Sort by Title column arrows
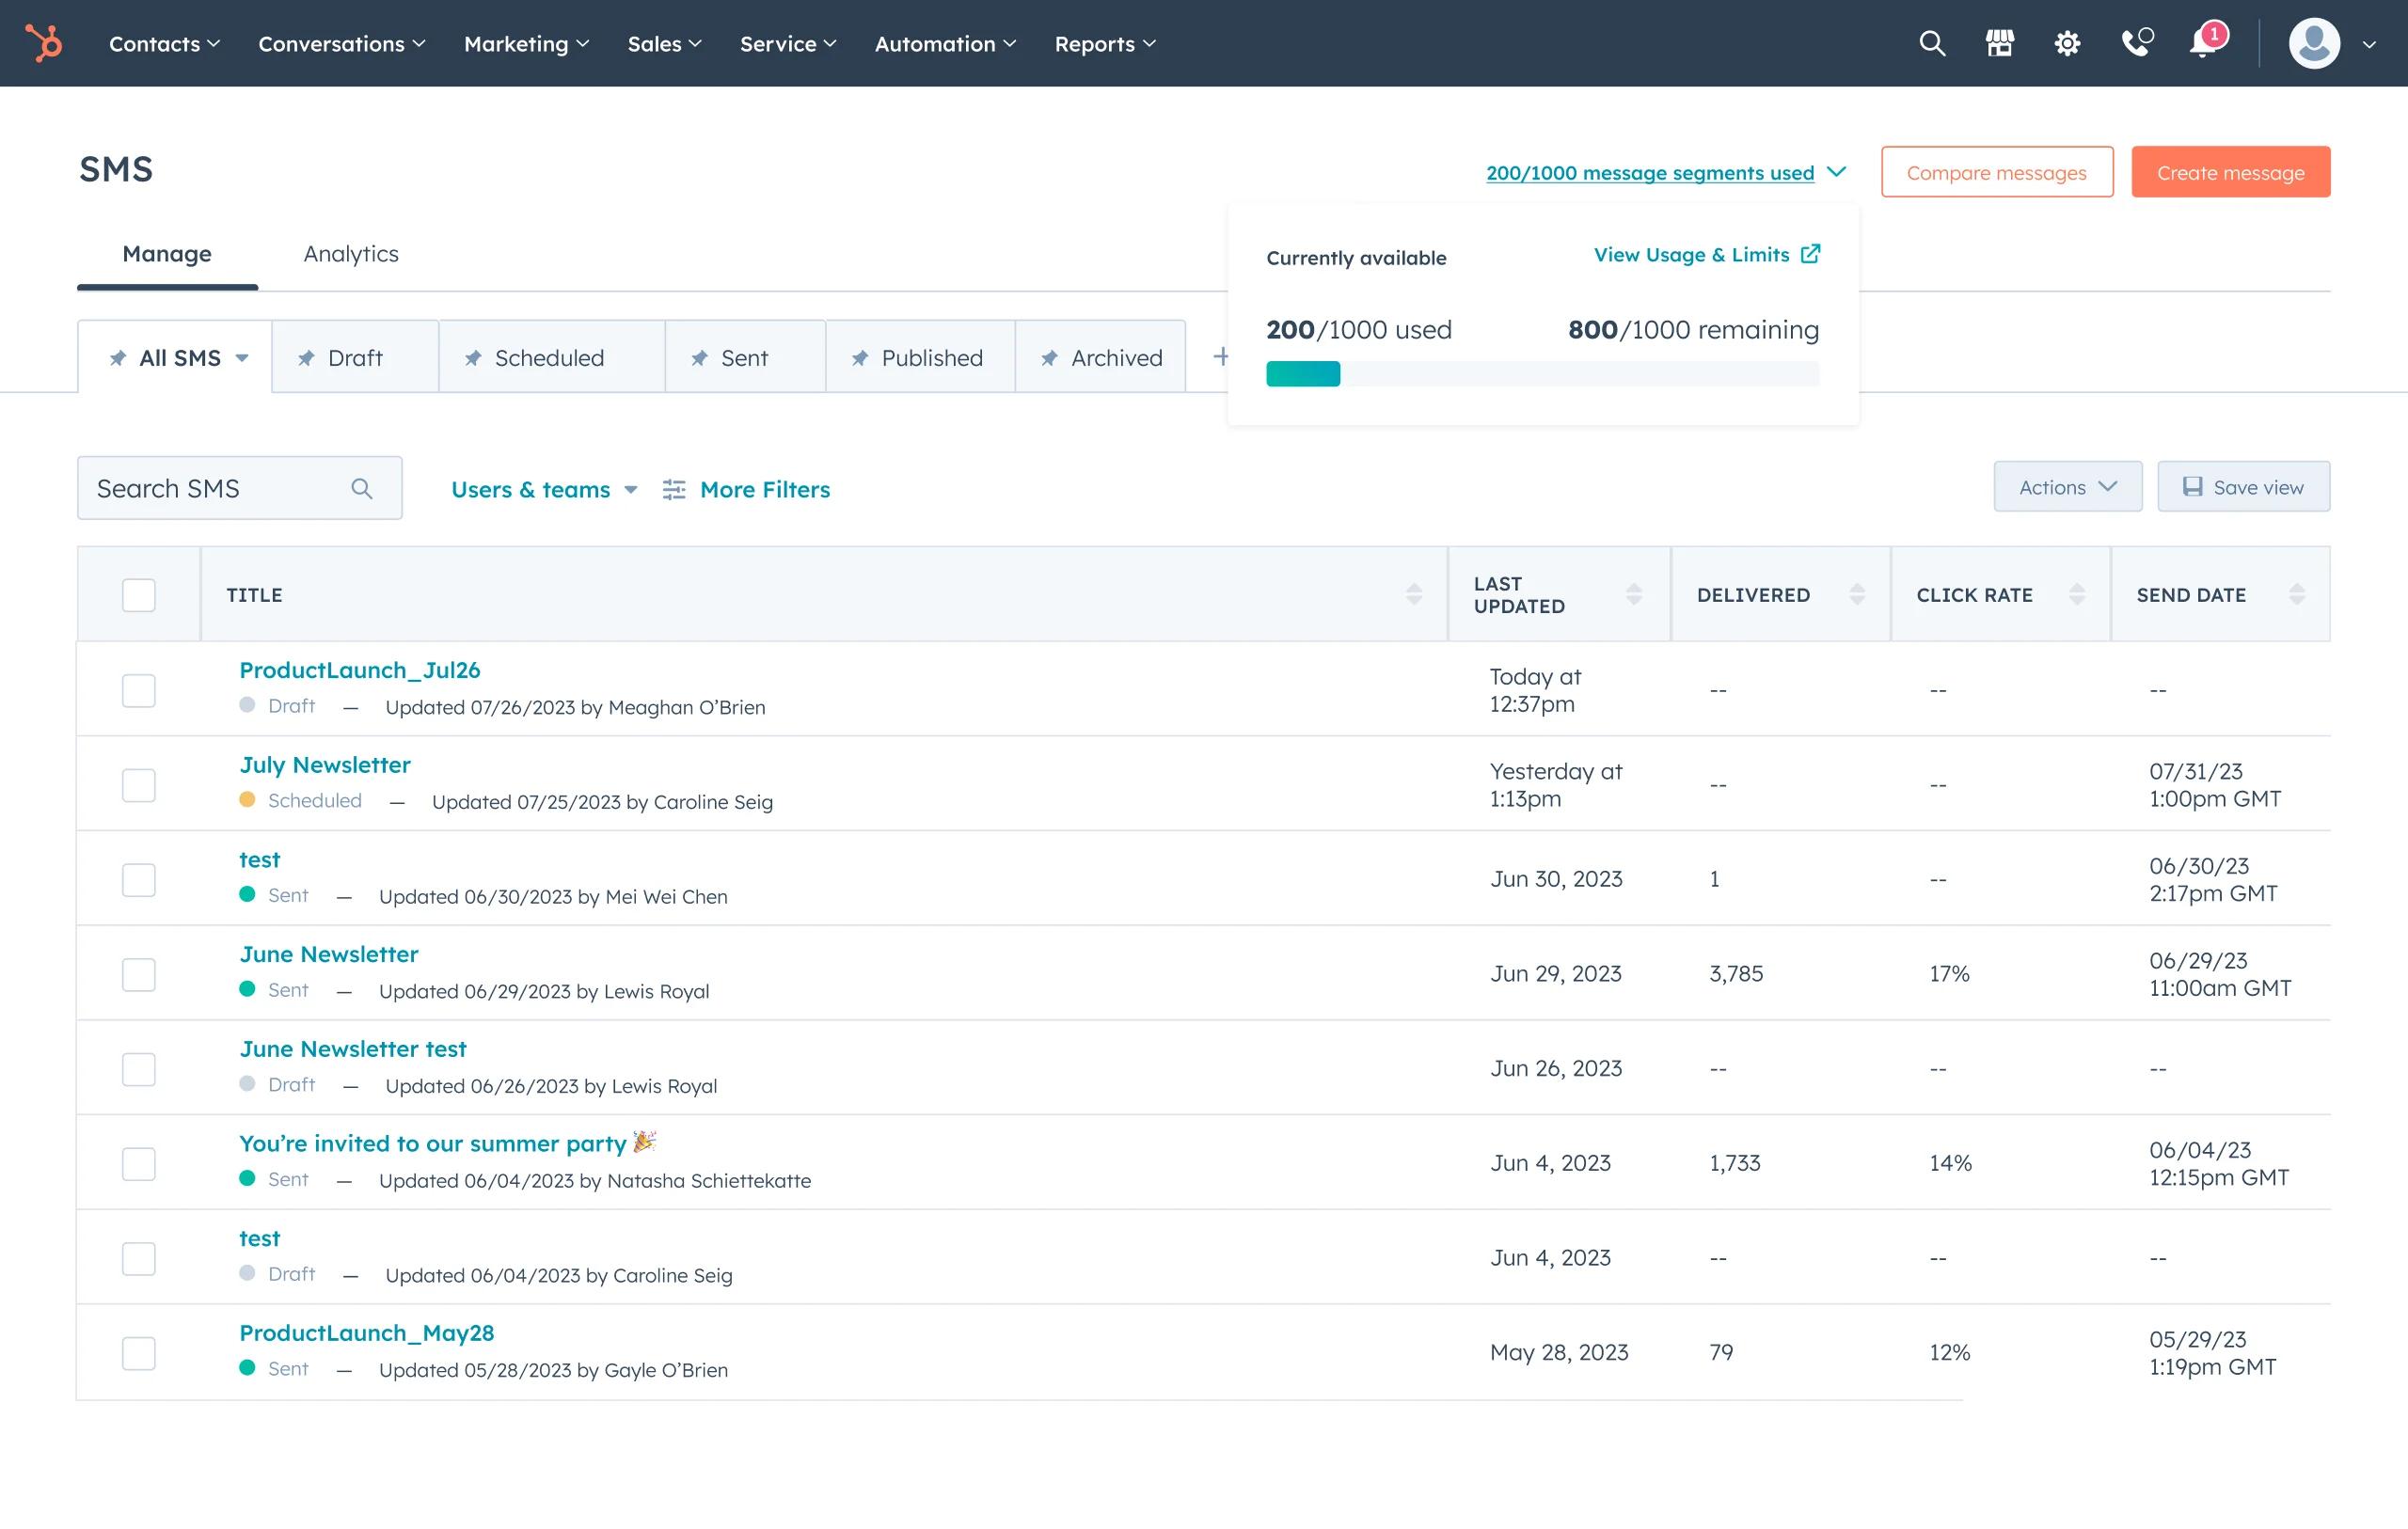2408x1529 pixels. [1414, 594]
